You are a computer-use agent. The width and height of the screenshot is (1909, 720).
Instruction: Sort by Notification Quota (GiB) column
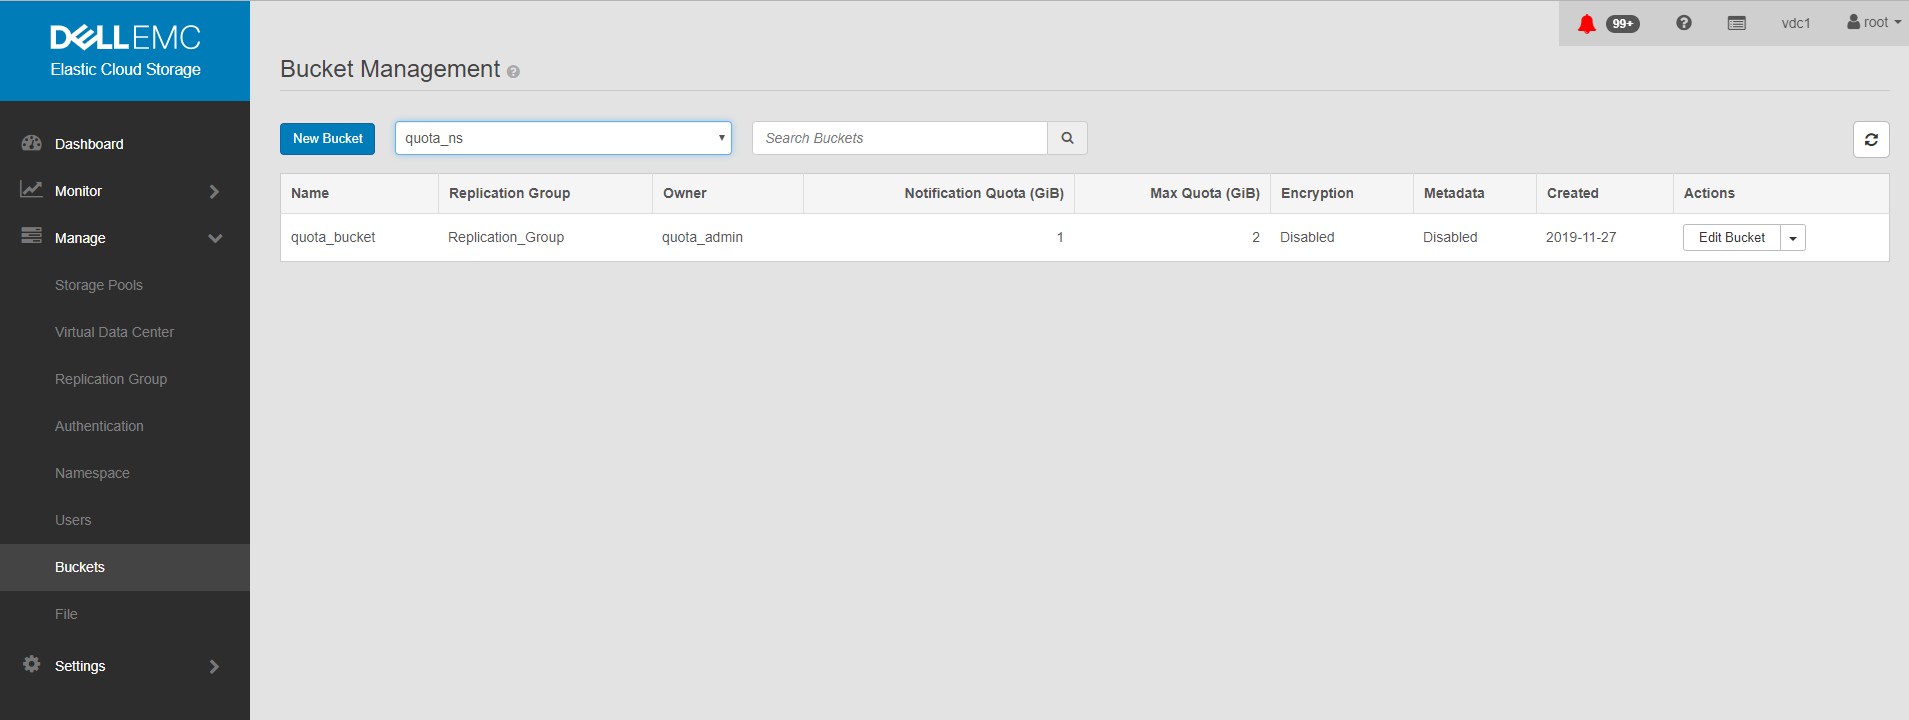(984, 193)
